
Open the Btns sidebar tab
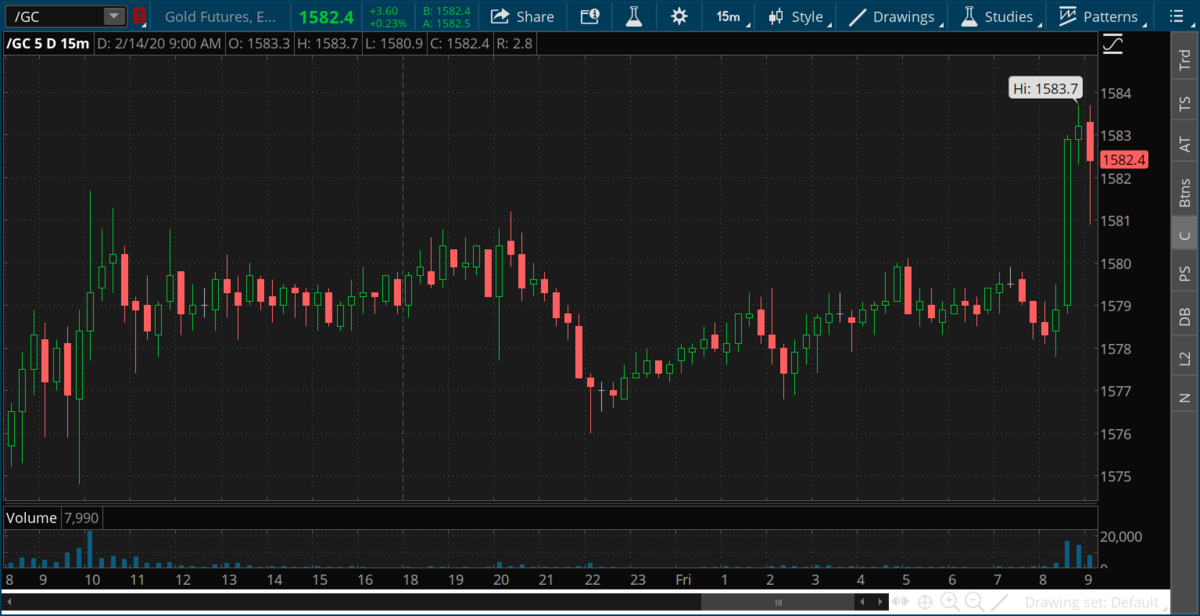(1184, 192)
